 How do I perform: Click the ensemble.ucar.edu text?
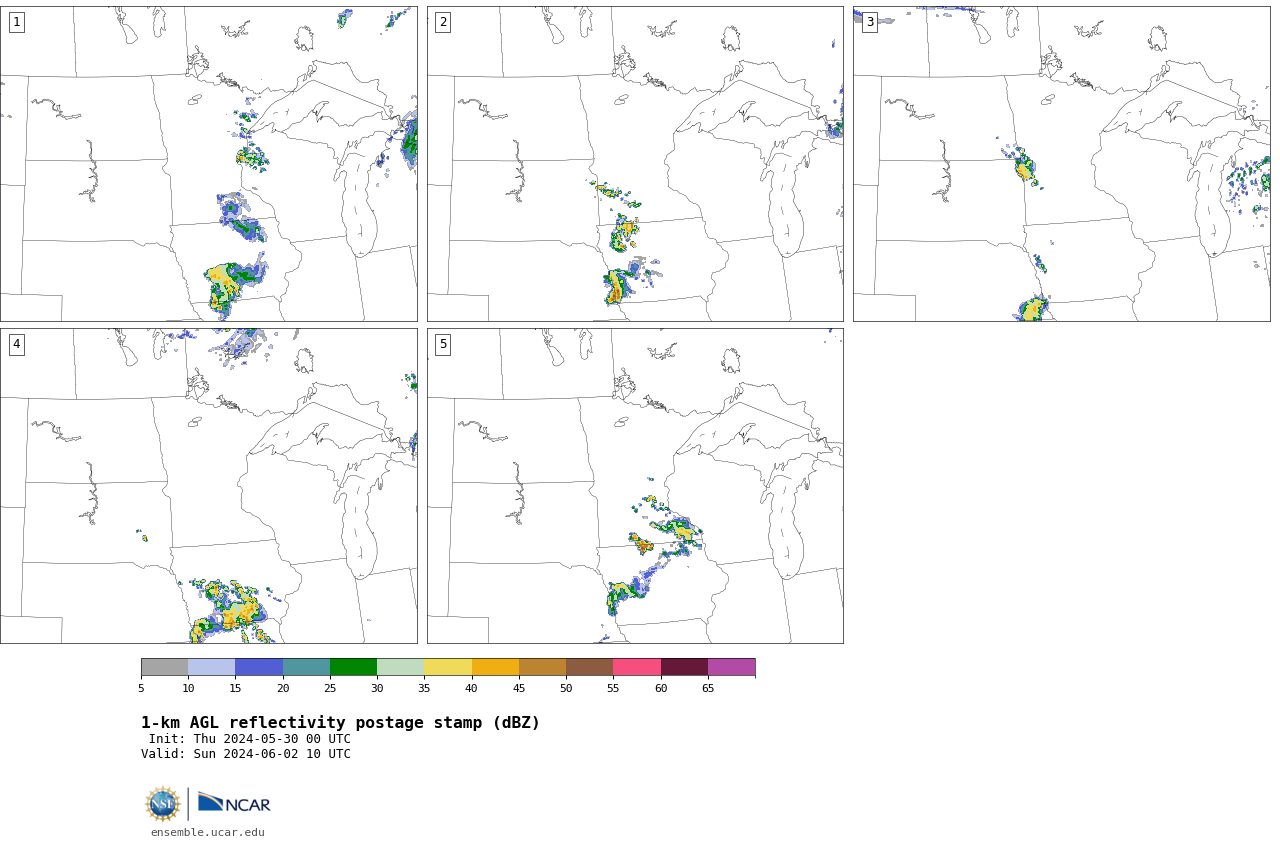point(208,832)
